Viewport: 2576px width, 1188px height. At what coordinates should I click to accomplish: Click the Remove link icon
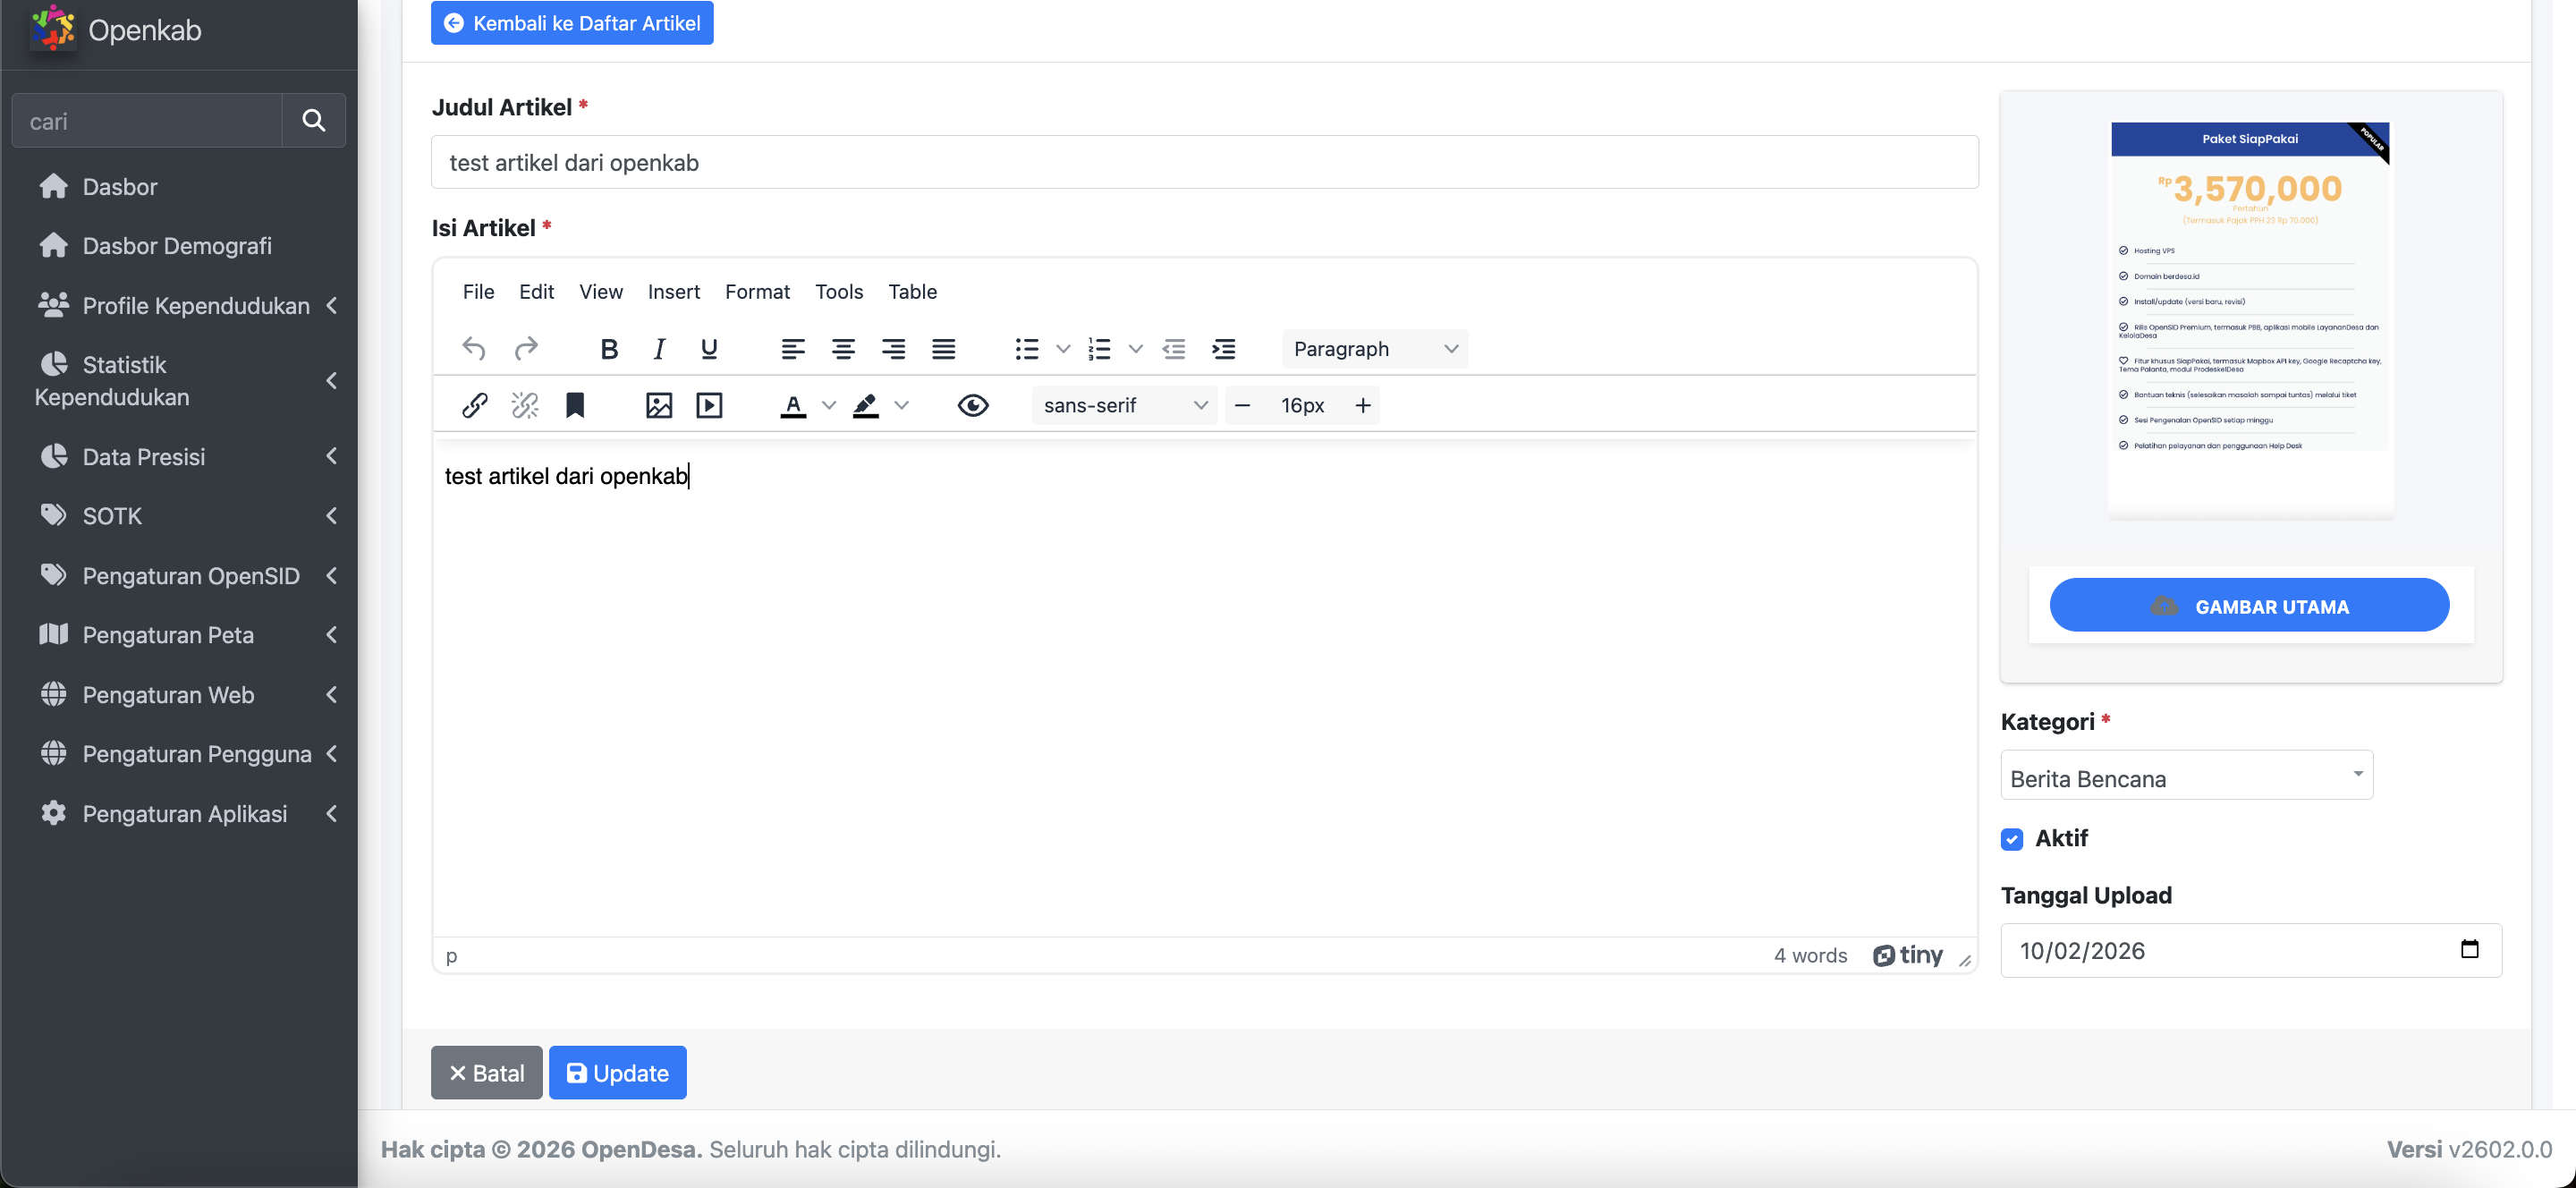click(525, 405)
